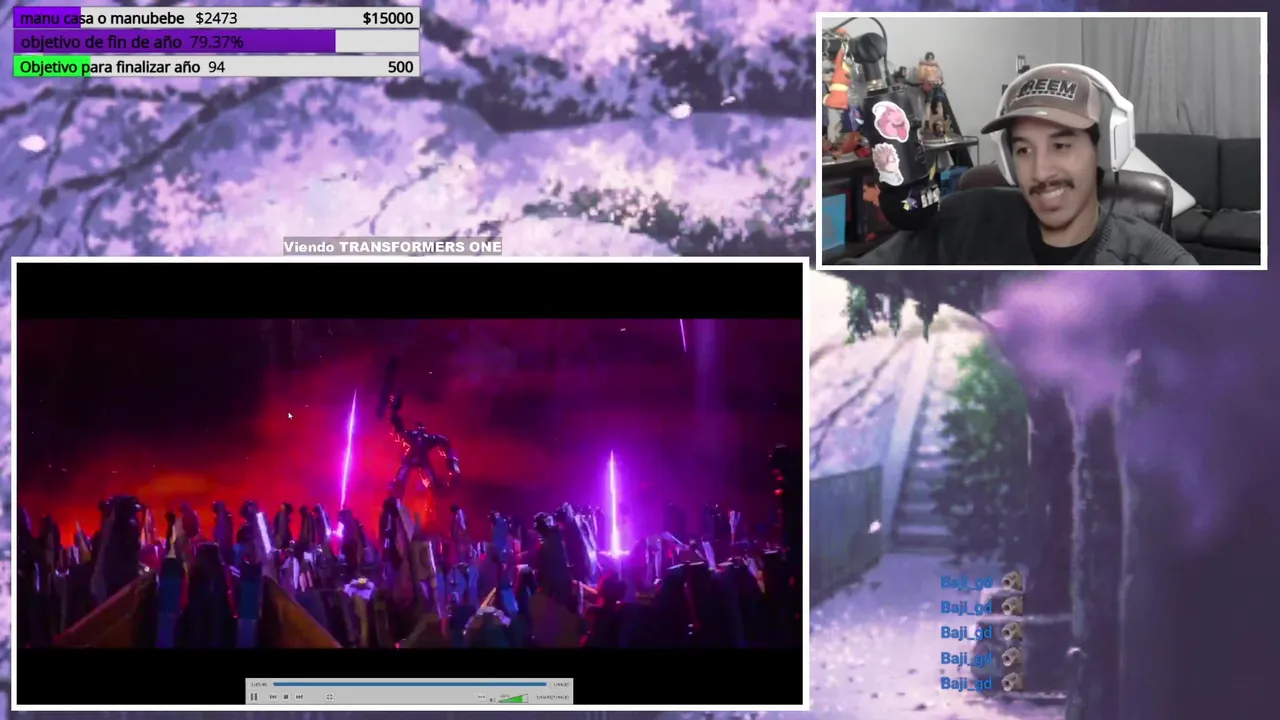This screenshot has width=1280, height=720.
Task: Pause the movie in the video player
Action: pos(254,696)
